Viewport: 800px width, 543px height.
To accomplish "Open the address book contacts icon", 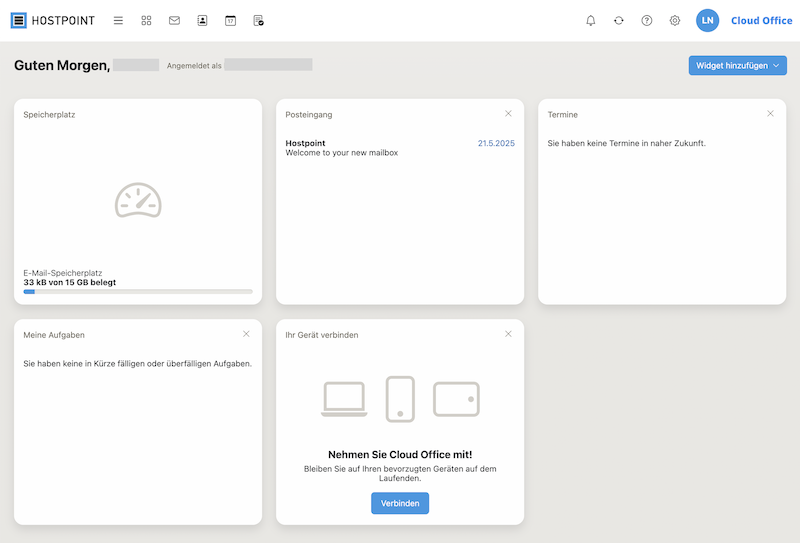I will 203,20.
